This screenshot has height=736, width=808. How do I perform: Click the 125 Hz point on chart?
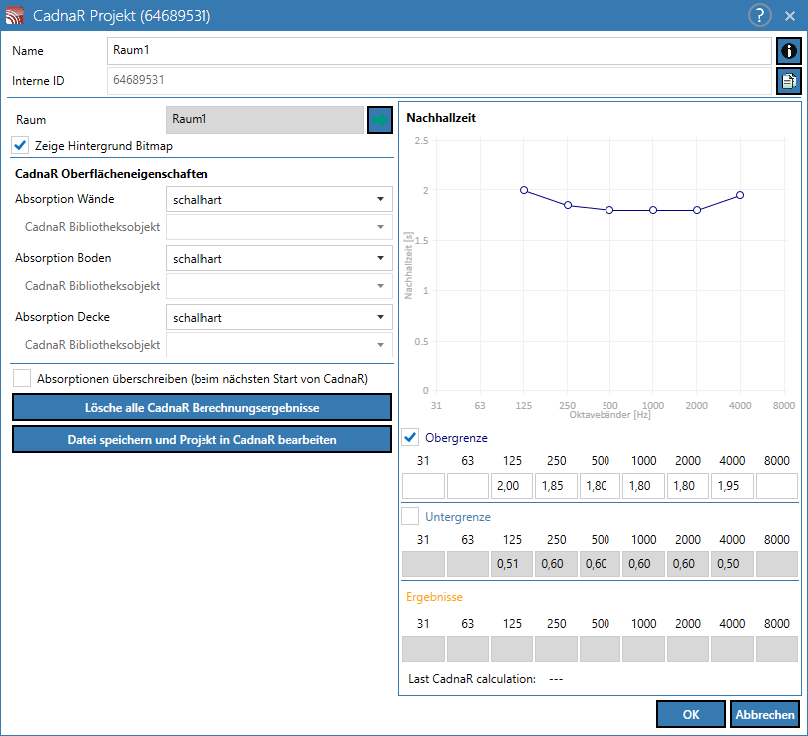pyautogui.click(x=524, y=190)
